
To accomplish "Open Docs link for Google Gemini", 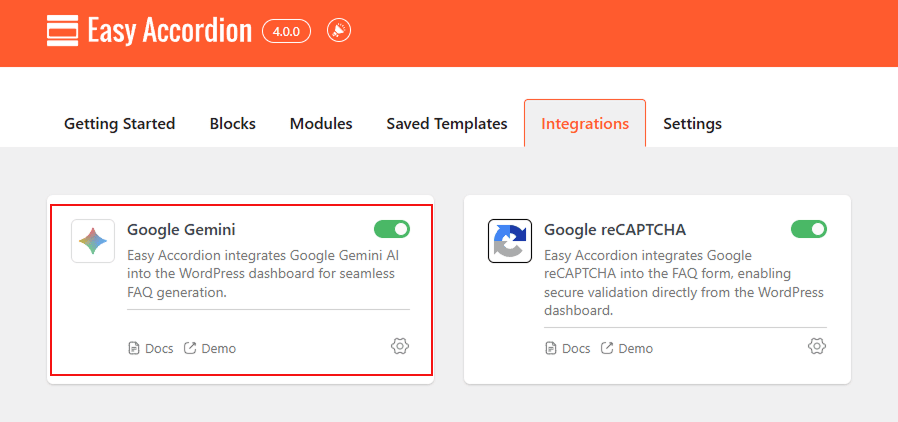I will point(151,349).
